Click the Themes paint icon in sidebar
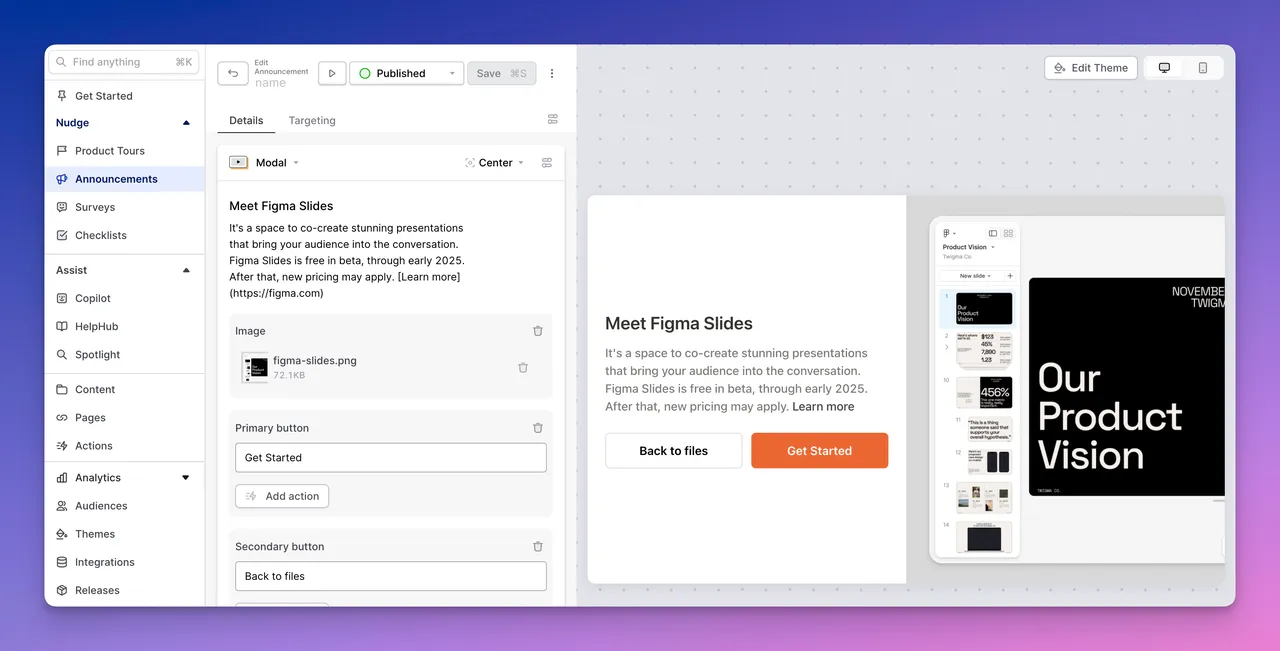 pyautogui.click(x=62, y=534)
